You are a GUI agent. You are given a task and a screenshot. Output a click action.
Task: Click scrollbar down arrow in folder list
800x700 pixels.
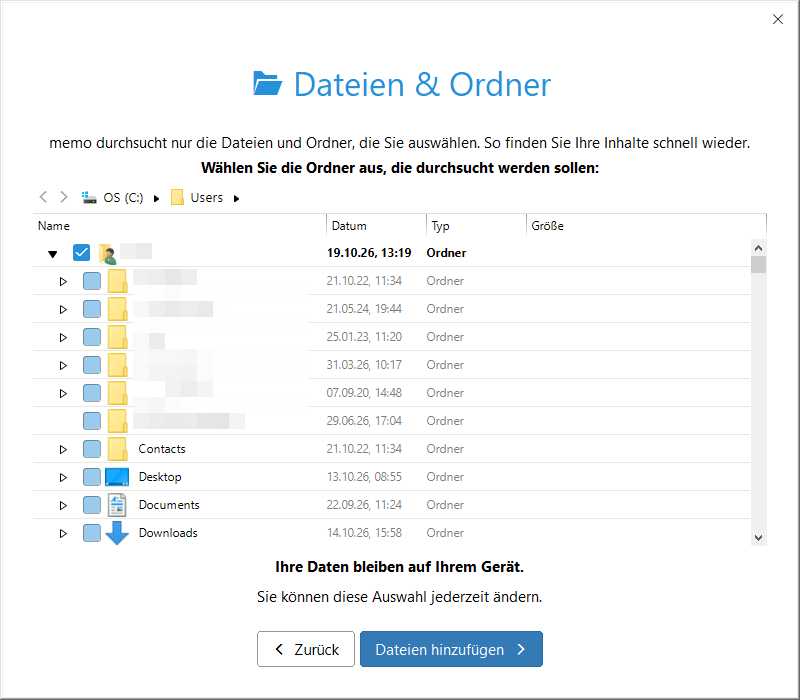[759, 538]
